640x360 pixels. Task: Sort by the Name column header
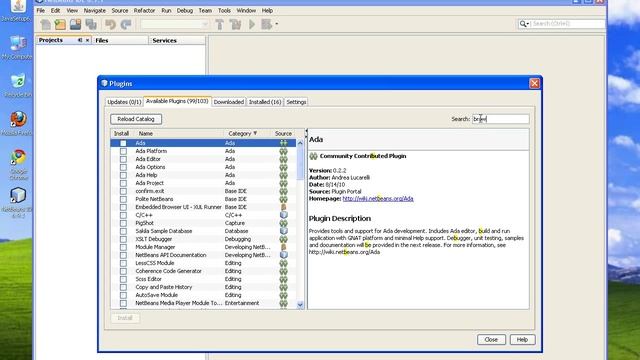(x=178, y=133)
